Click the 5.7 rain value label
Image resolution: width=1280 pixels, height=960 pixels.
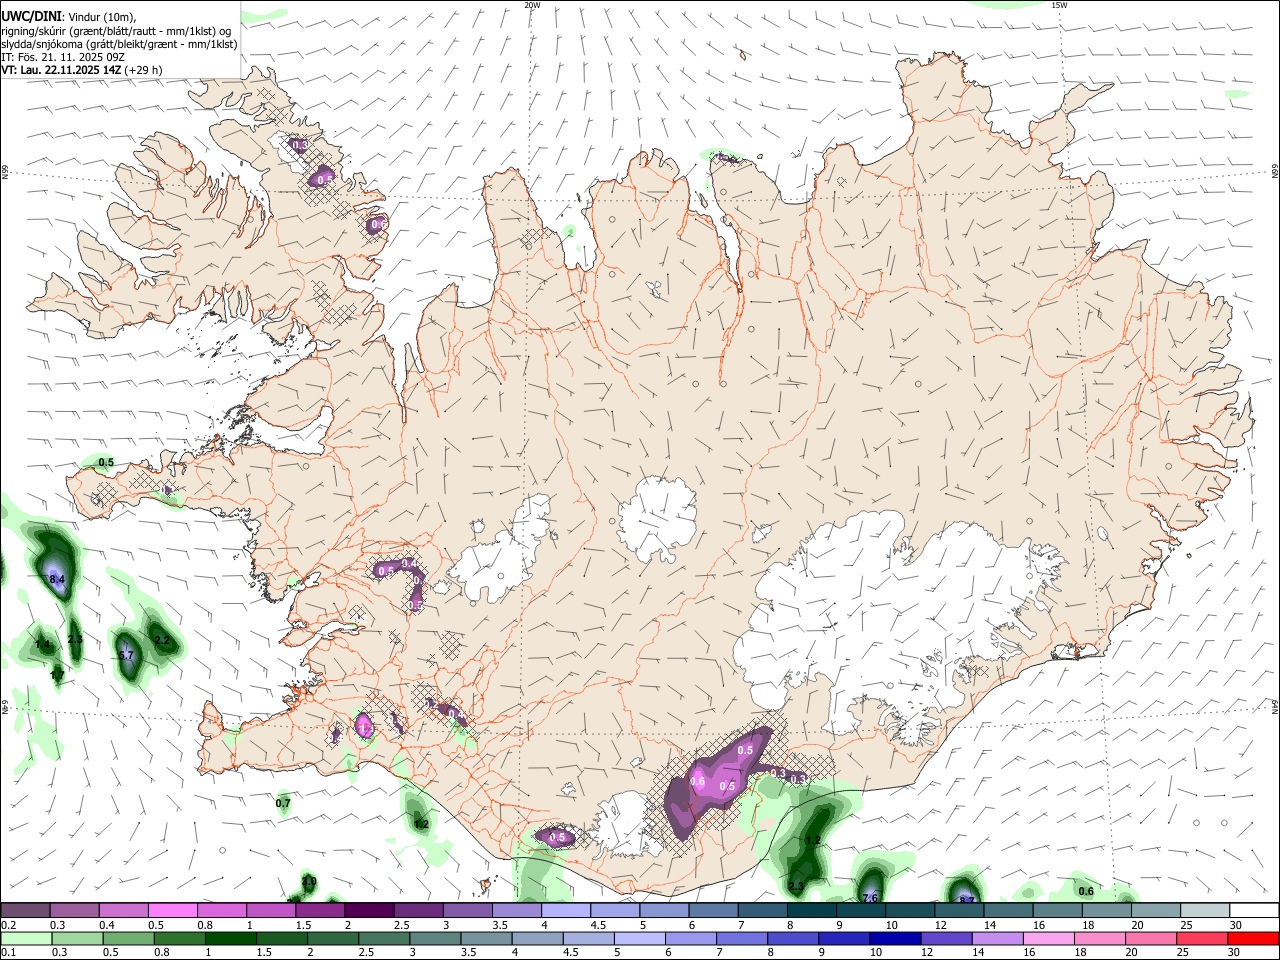tap(126, 656)
